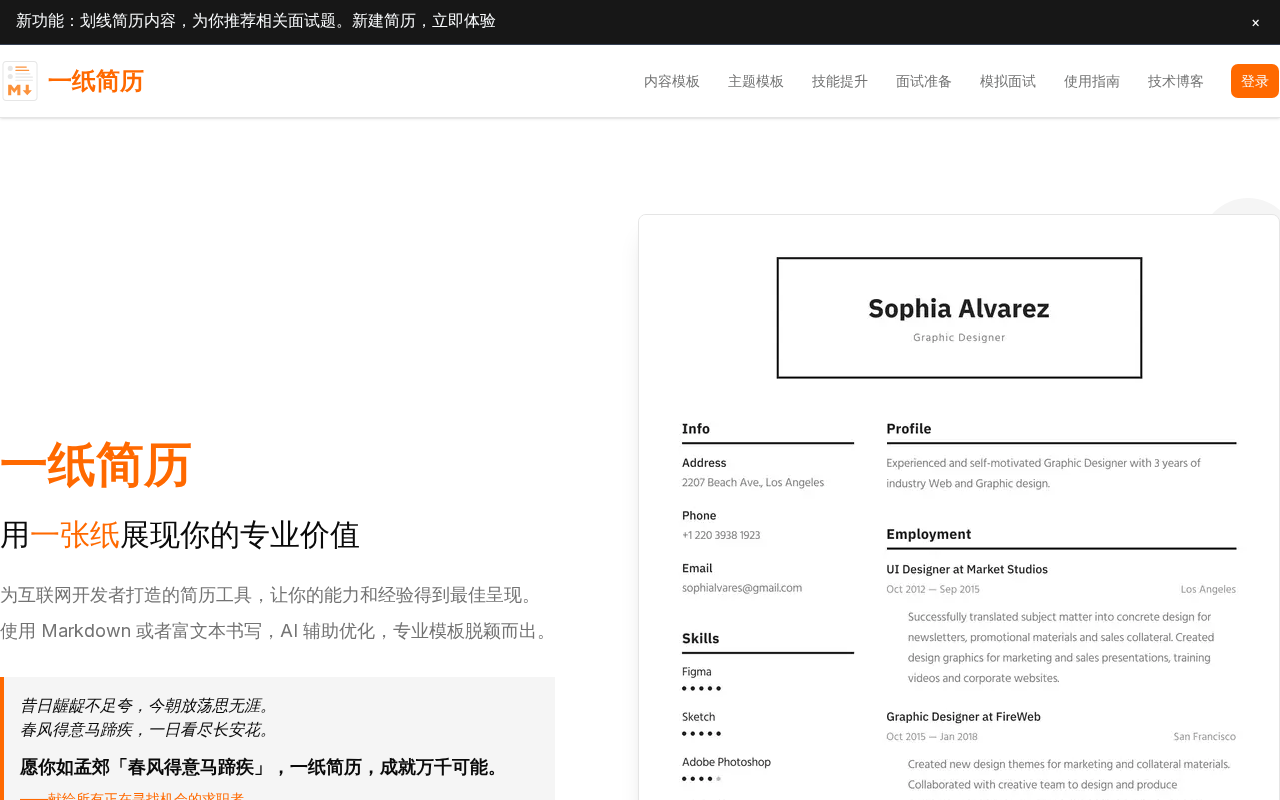Click the orange 登录 button
This screenshot has width=1280, height=800.
[x=1255, y=81]
